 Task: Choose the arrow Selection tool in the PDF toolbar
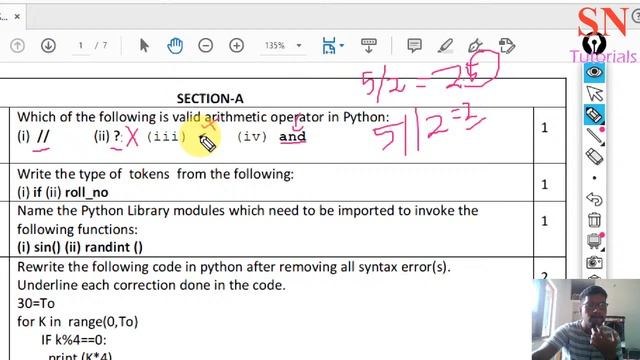coord(144,45)
